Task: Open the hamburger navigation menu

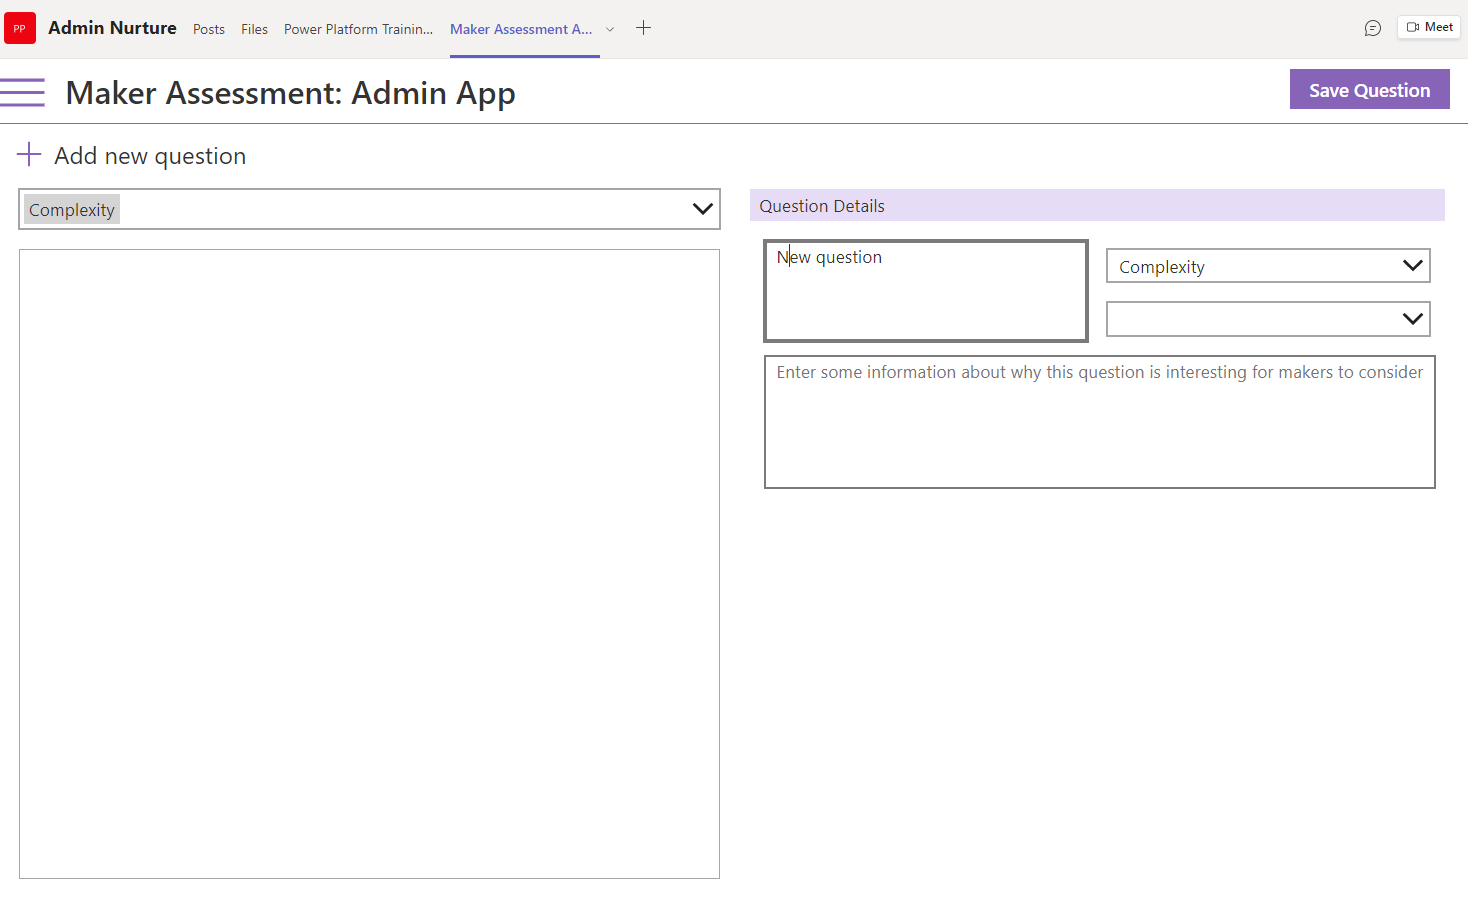Action: click(x=23, y=92)
